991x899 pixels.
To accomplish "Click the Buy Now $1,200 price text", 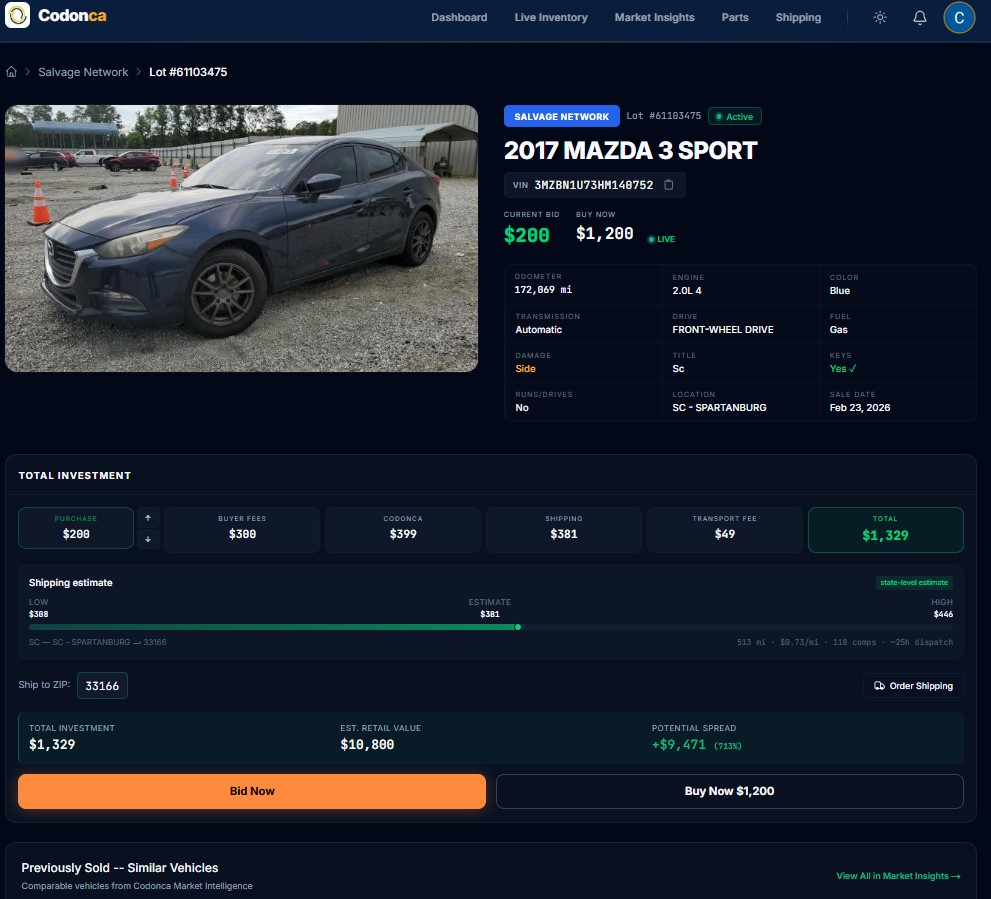I will [604, 233].
